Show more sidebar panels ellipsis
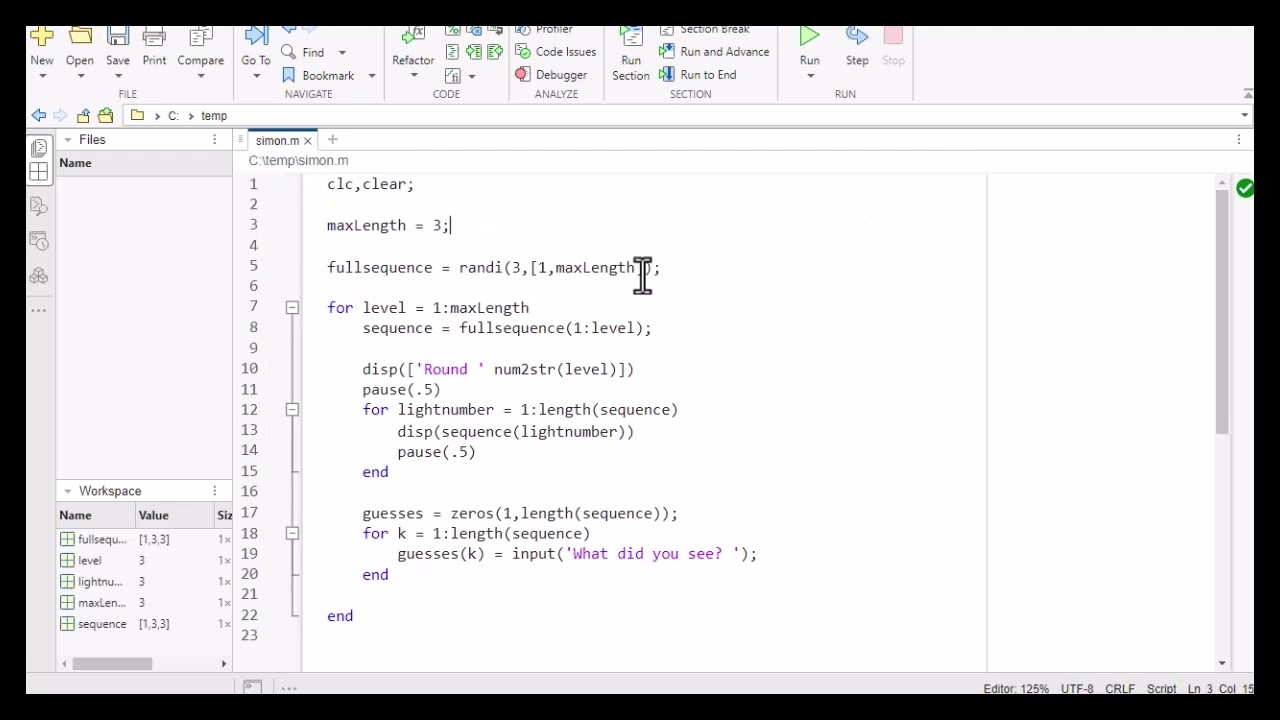 pyautogui.click(x=39, y=310)
